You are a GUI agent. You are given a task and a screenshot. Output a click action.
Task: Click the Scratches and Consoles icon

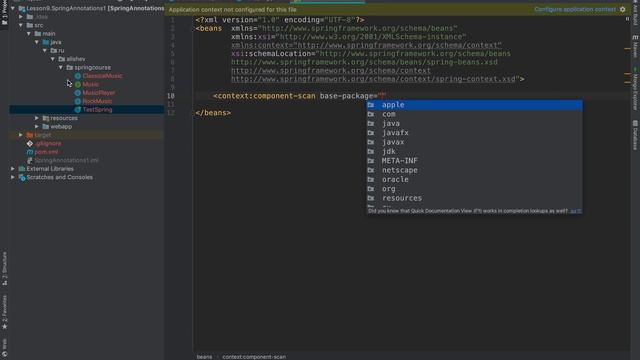[x=22, y=178]
